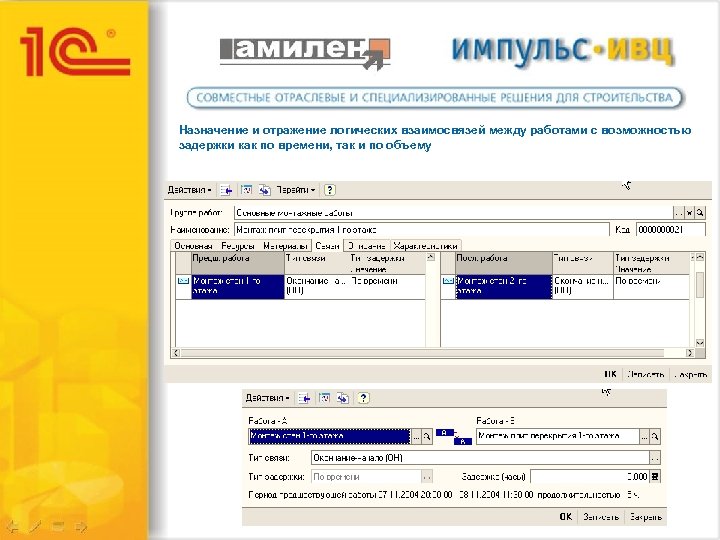Open Работа-А value with magnifier button
This screenshot has height=540, width=720.
click(x=427, y=437)
